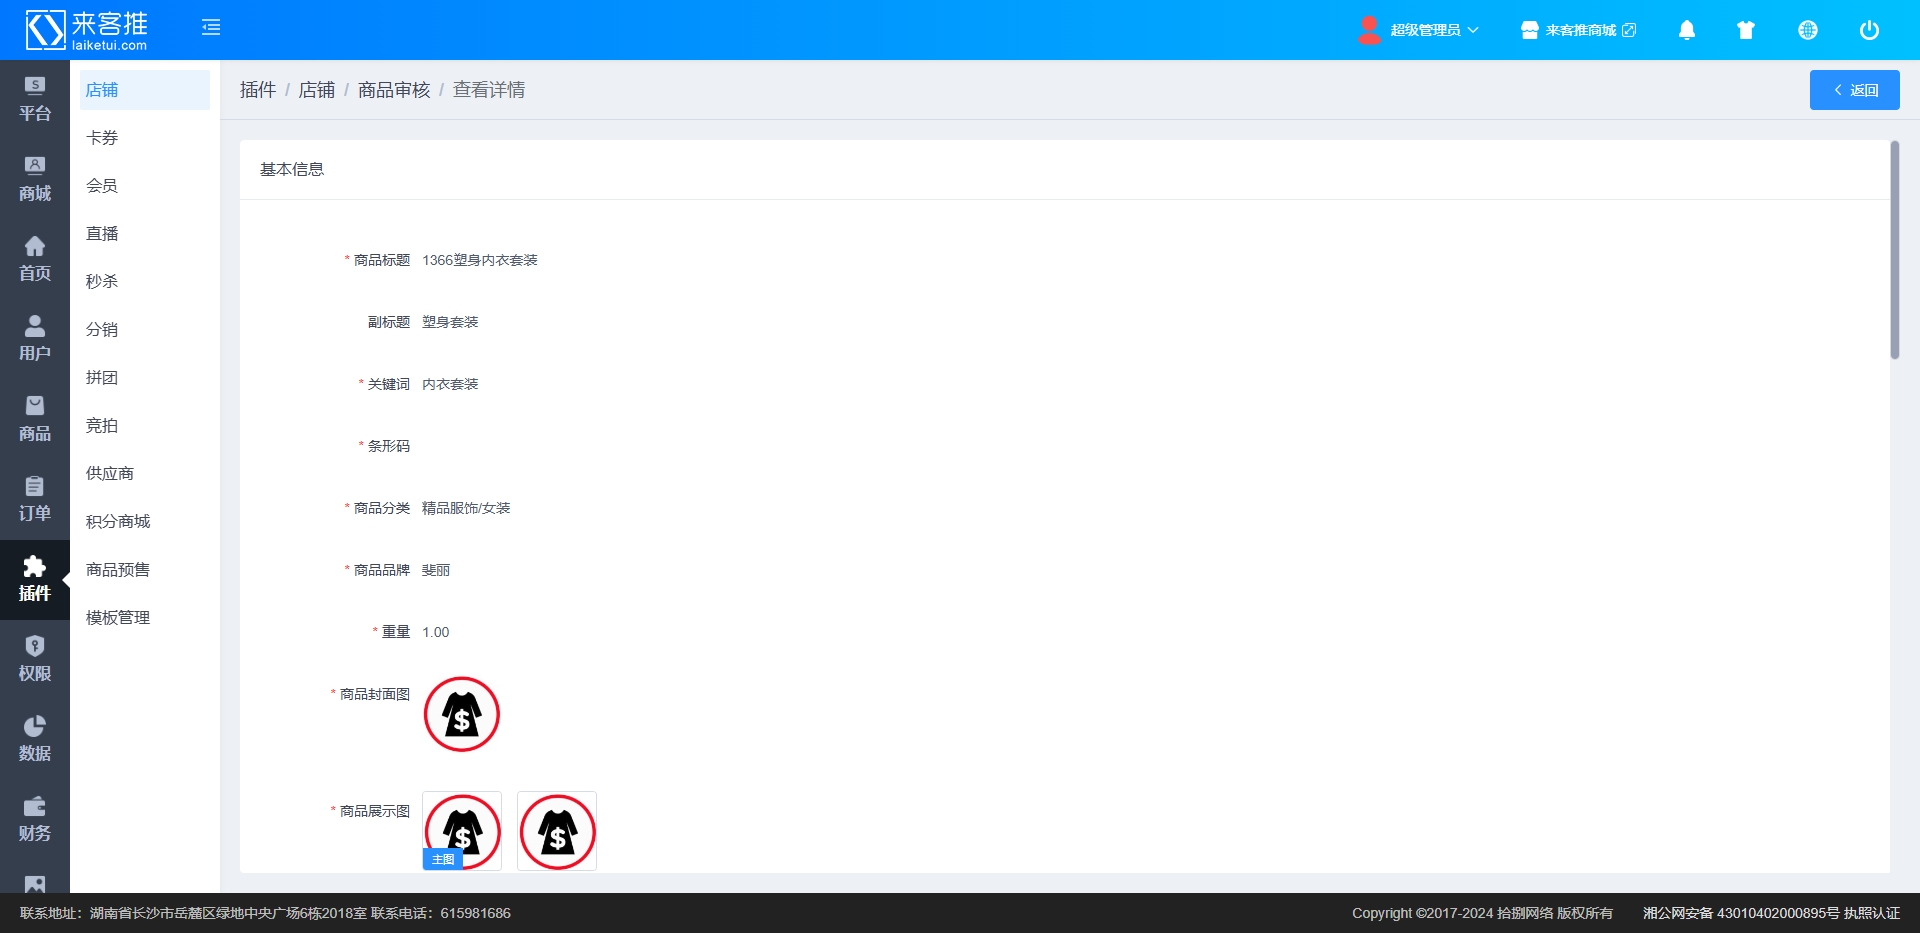Click the 商品封面图 cover image thumbnail
Viewport: 1920px width, 933px height.
pos(462,714)
